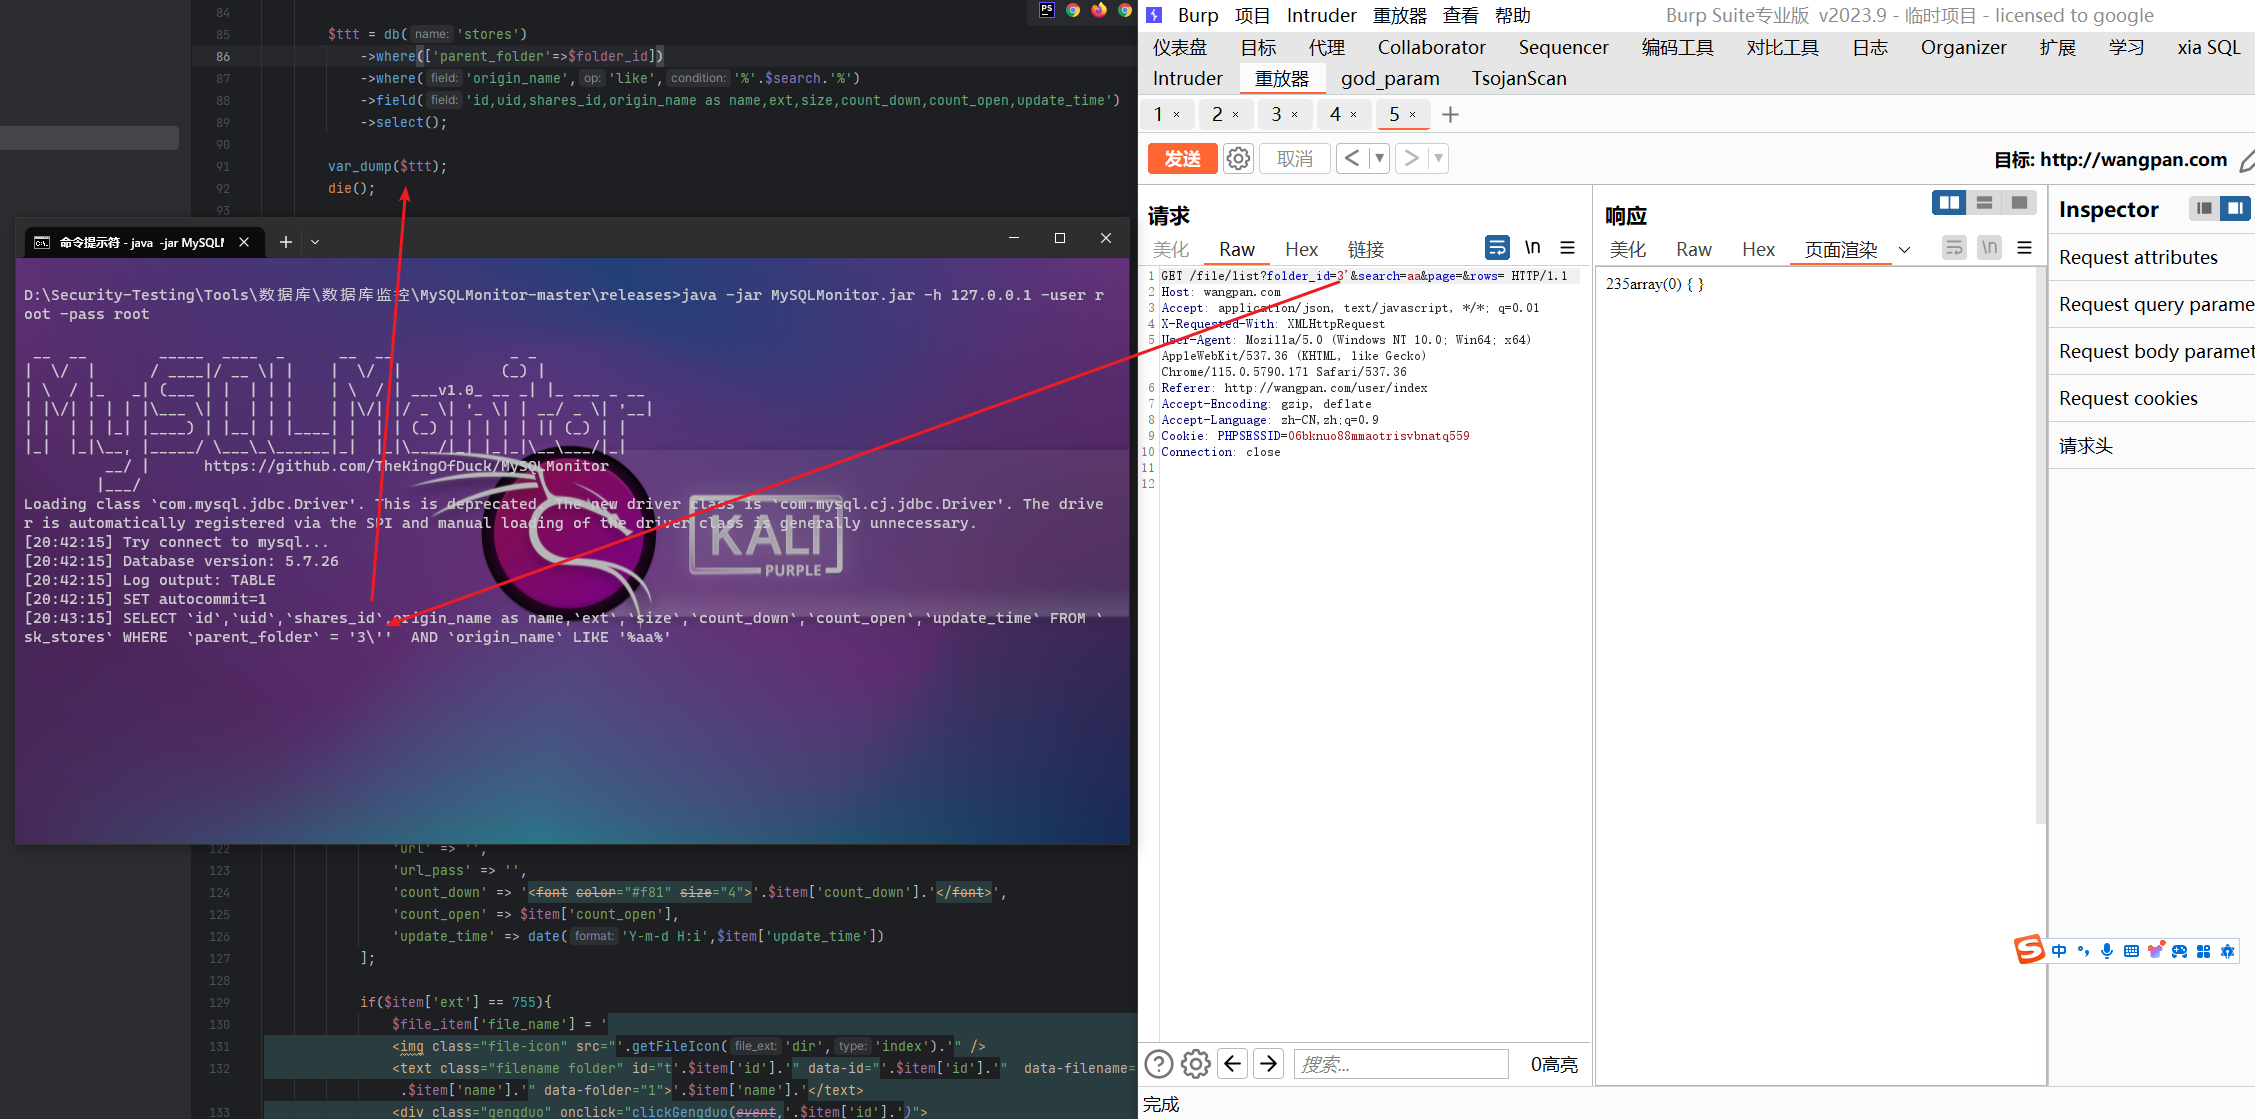Close Repeater tab 3
The image size is (2255, 1119).
pyautogui.click(x=1294, y=115)
